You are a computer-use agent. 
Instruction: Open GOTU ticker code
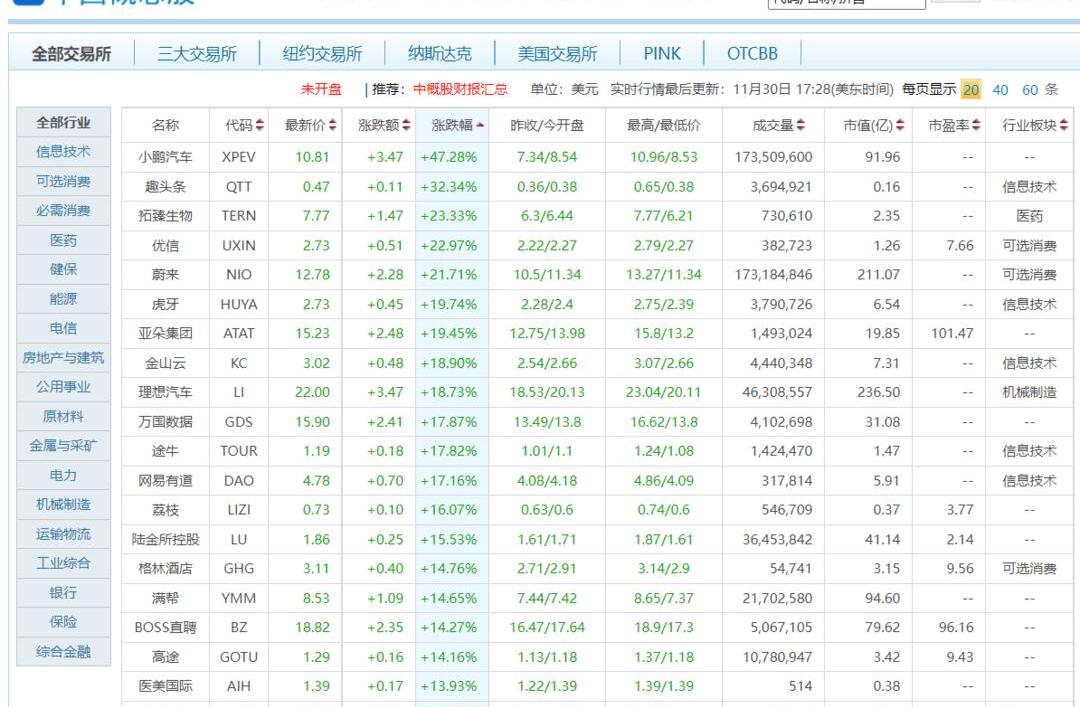pyautogui.click(x=239, y=657)
